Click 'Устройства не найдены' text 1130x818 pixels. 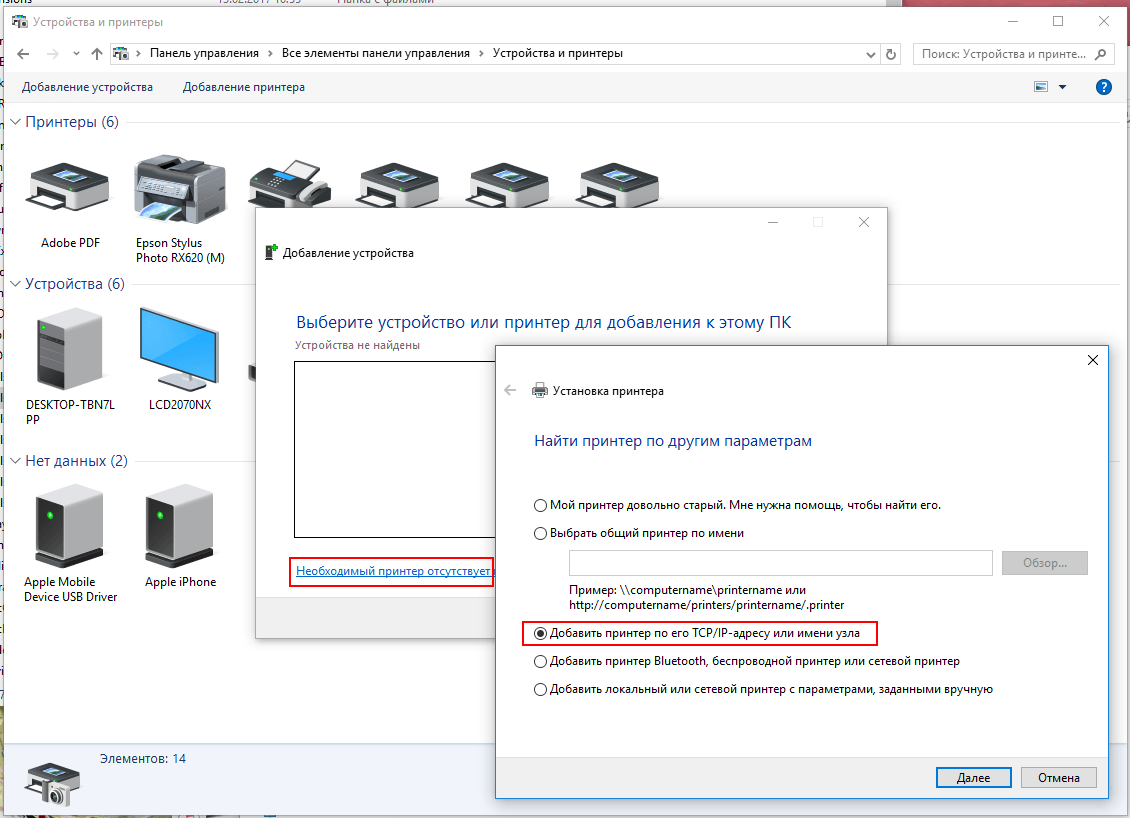click(x=357, y=345)
